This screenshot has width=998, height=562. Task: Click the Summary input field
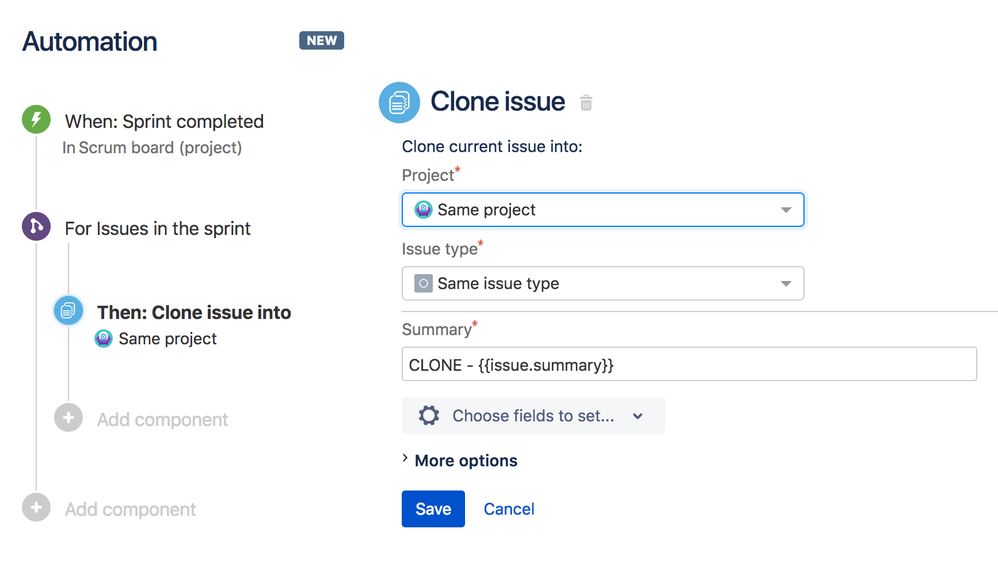click(x=688, y=365)
